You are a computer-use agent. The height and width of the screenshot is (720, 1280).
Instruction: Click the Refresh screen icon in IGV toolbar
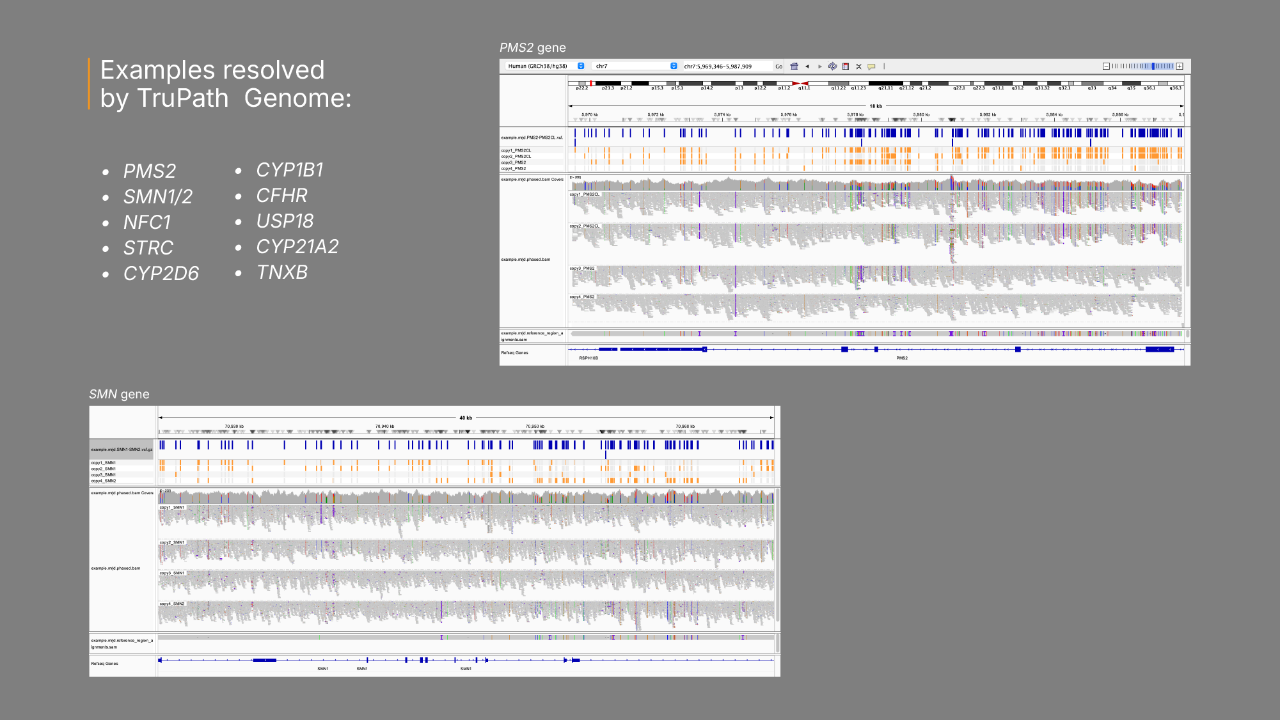(x=832, y=66)
